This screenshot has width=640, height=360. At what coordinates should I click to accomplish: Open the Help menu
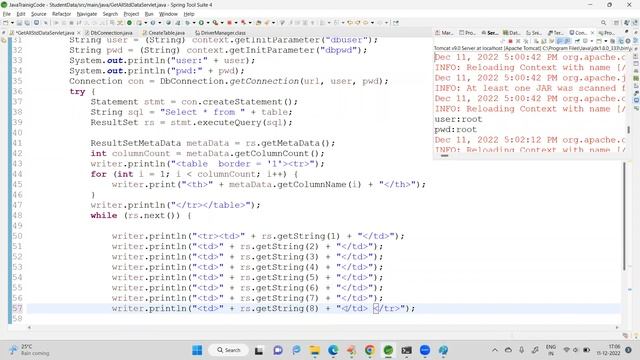[189, 14]
